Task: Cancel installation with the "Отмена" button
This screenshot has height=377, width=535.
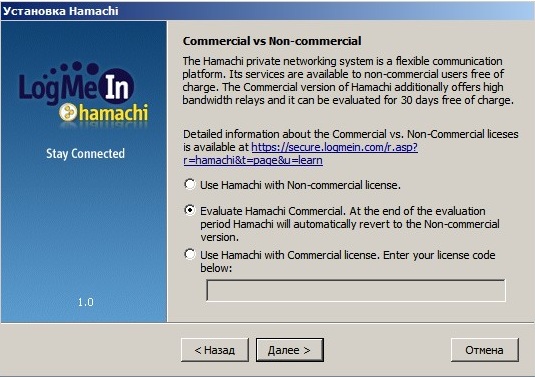Action: (485, 350)
